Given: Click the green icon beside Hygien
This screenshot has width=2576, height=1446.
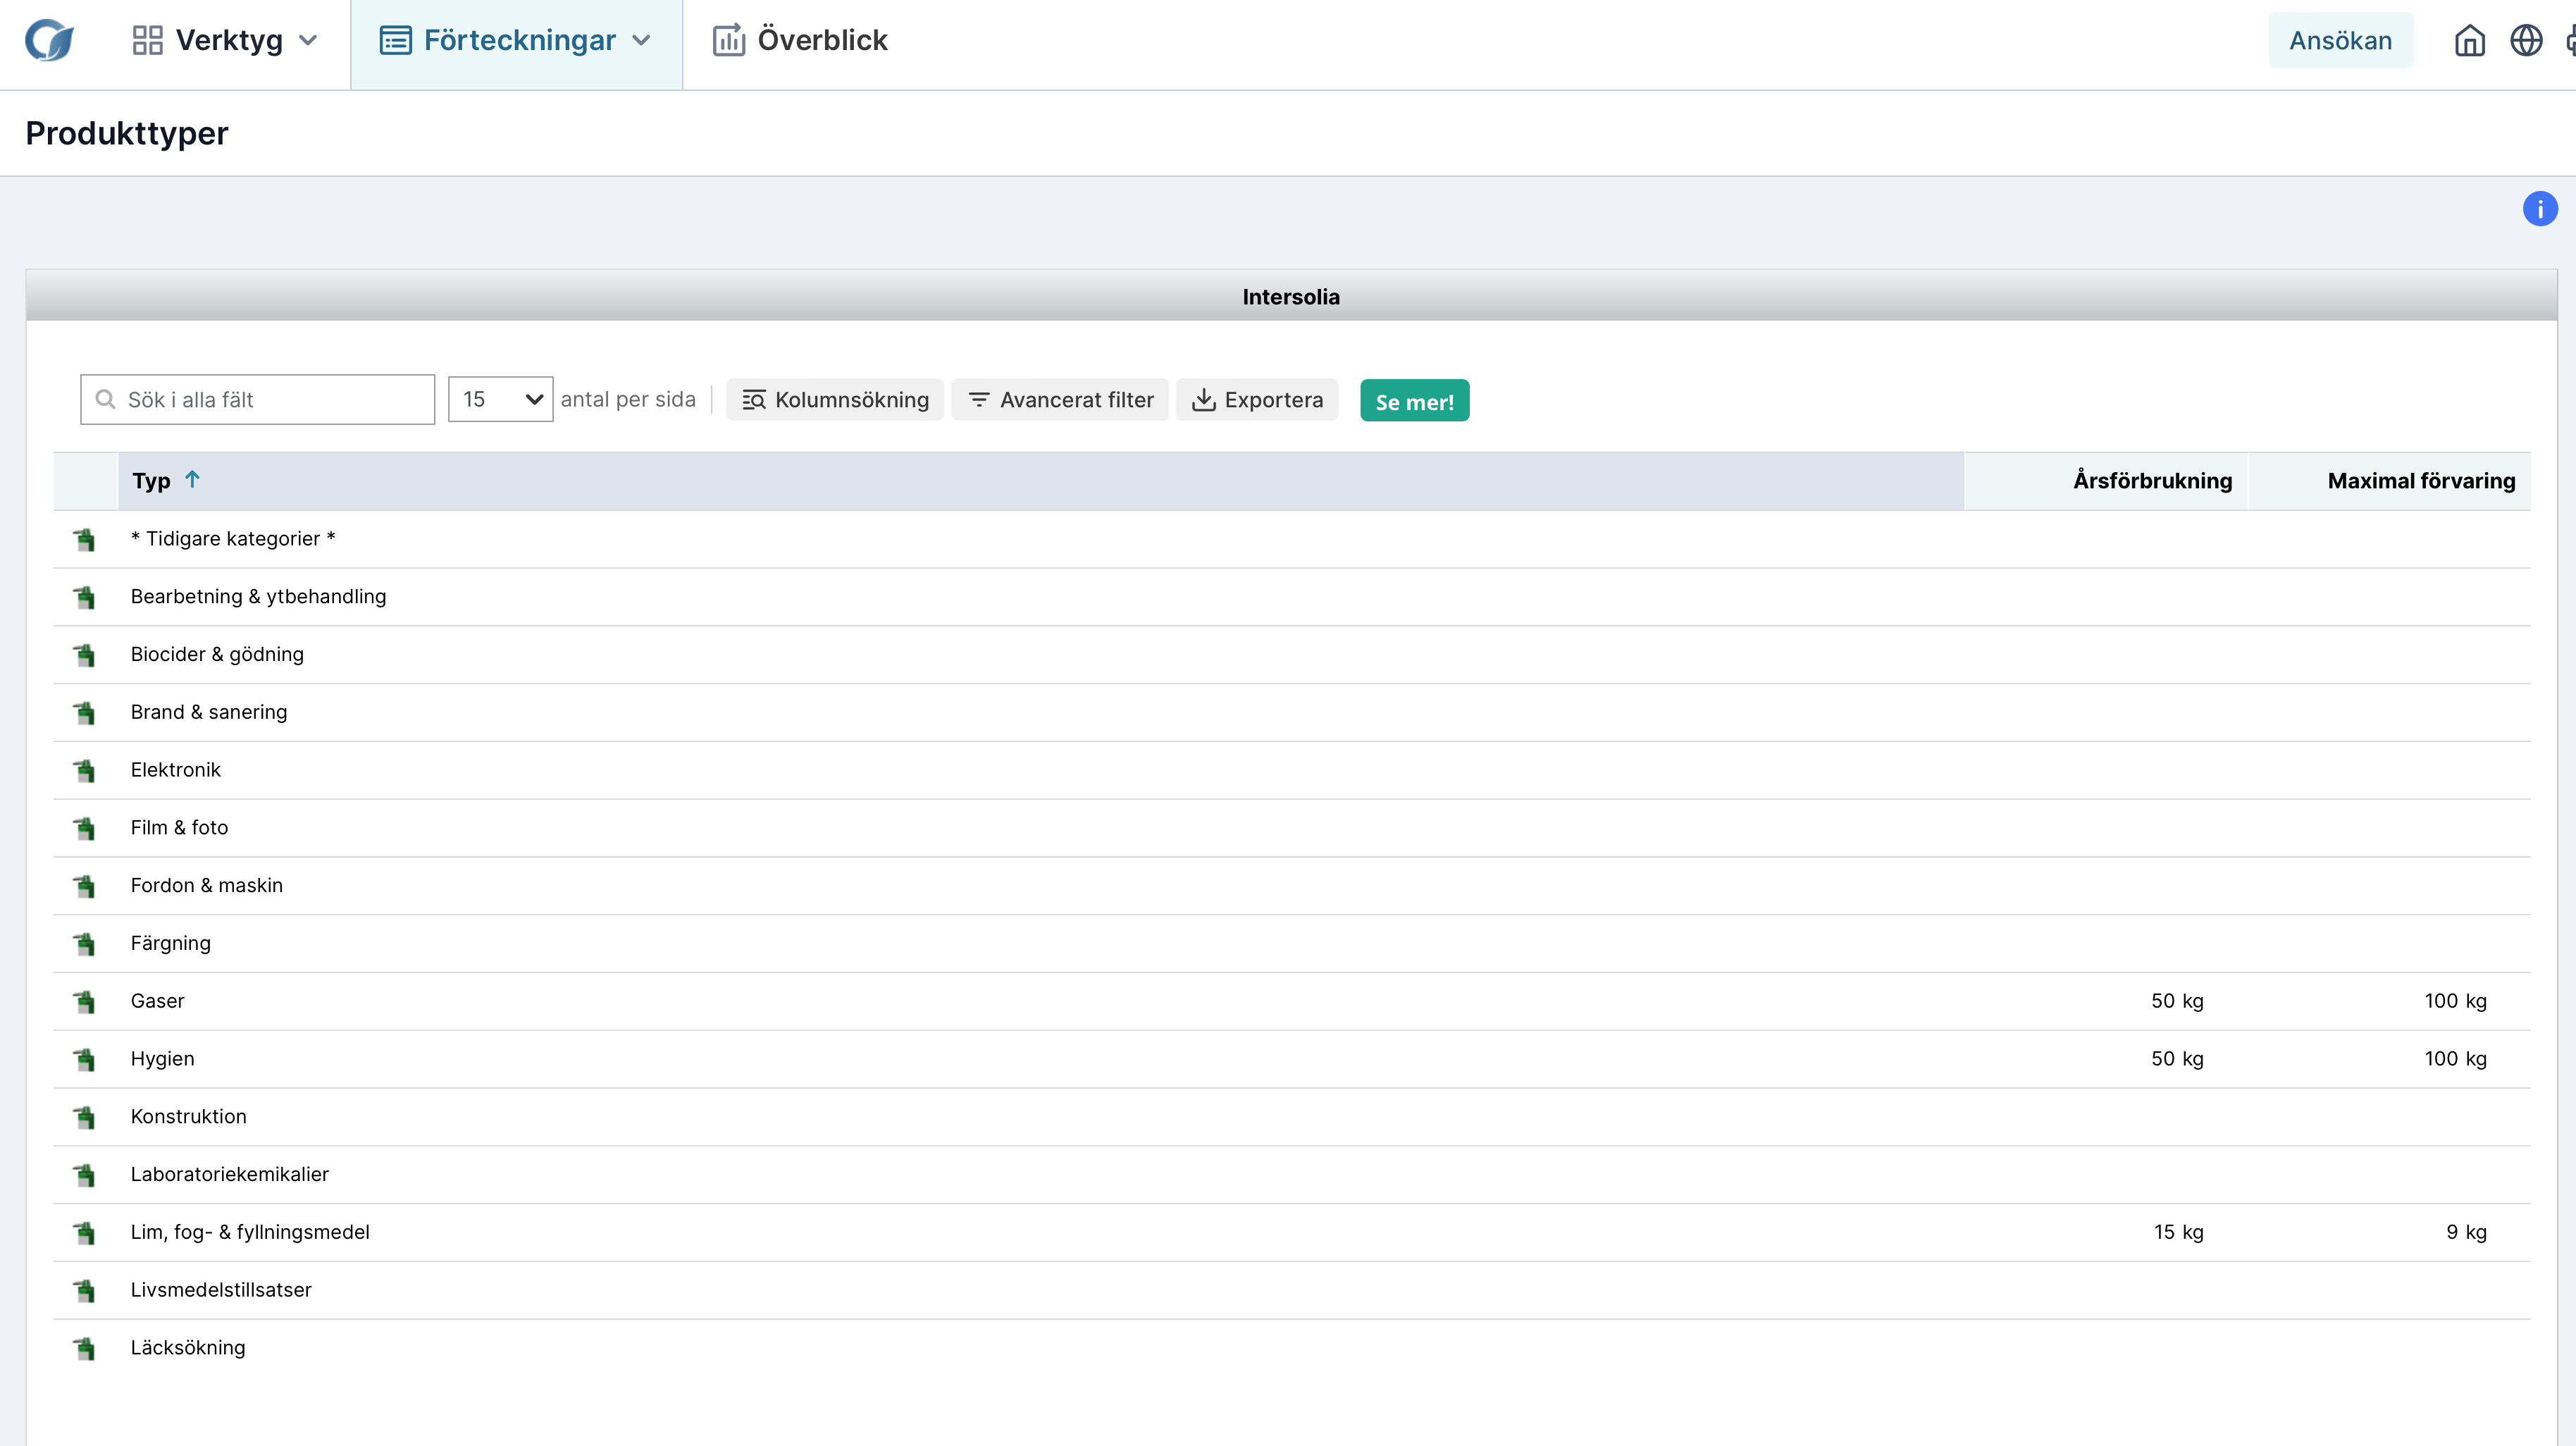Looking at the screenshot, I should click(85, 1059).
